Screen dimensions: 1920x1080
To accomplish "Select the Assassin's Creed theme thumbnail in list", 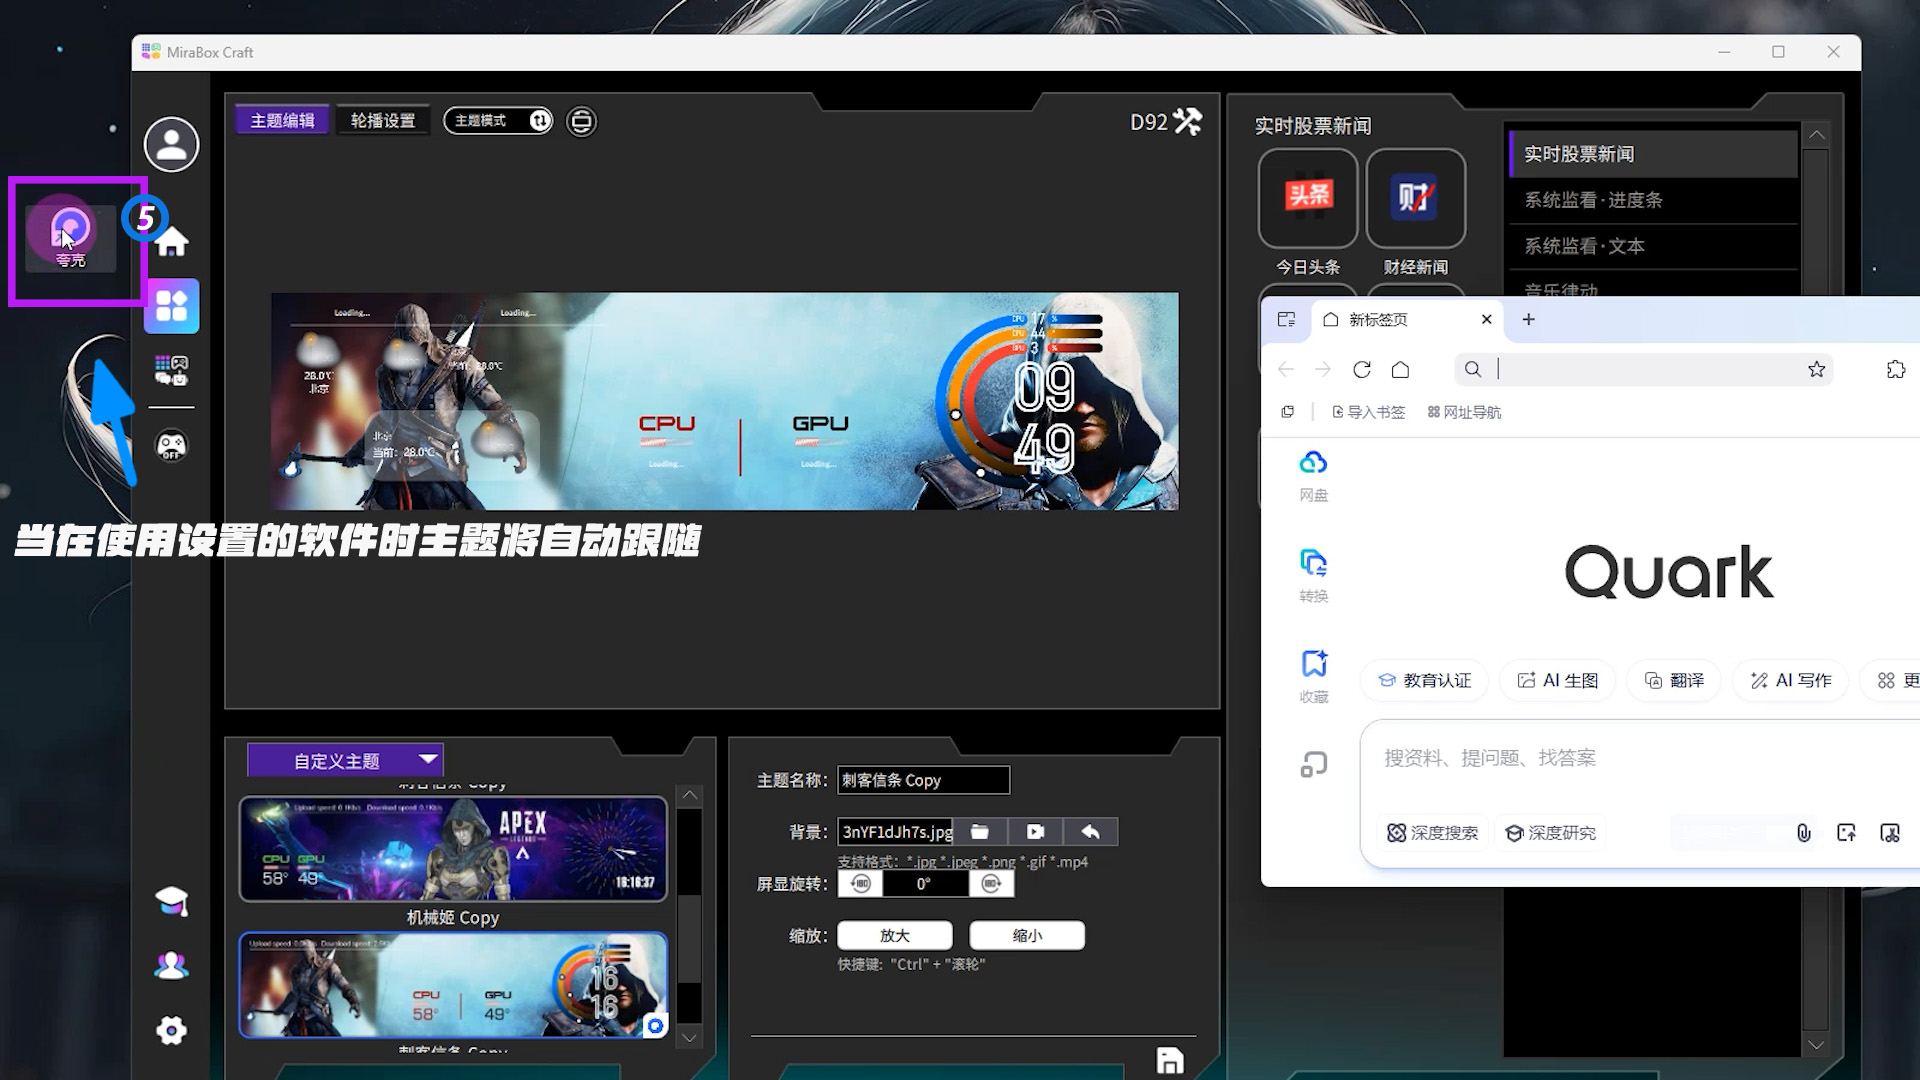I will tap(453, 985).
